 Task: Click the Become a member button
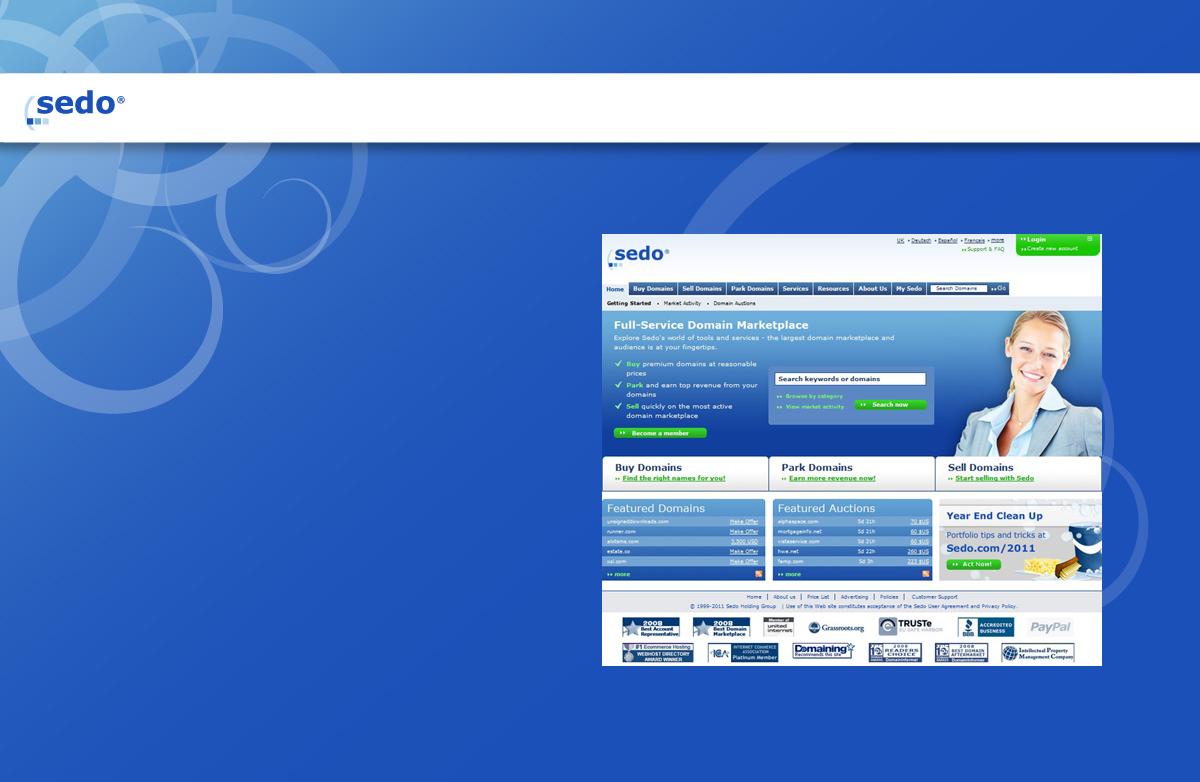(x=660, y=433)
